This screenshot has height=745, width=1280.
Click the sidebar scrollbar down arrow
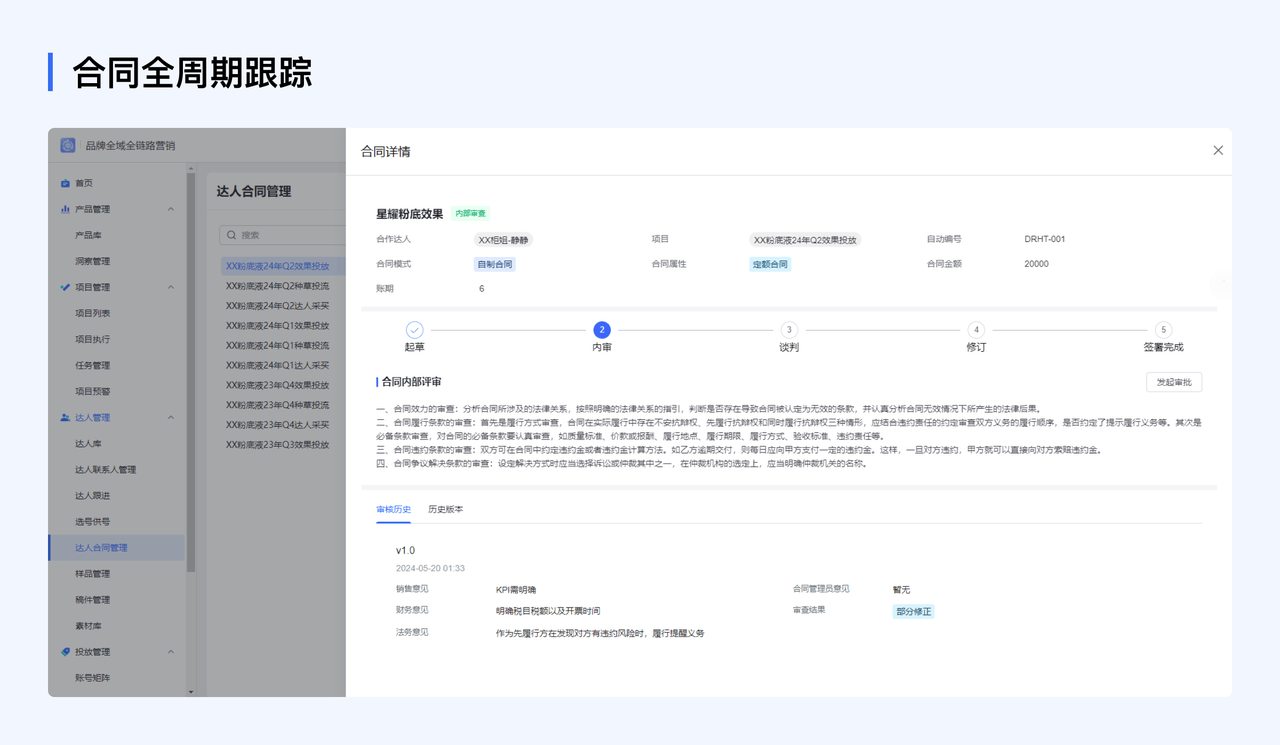click(191, 691)
